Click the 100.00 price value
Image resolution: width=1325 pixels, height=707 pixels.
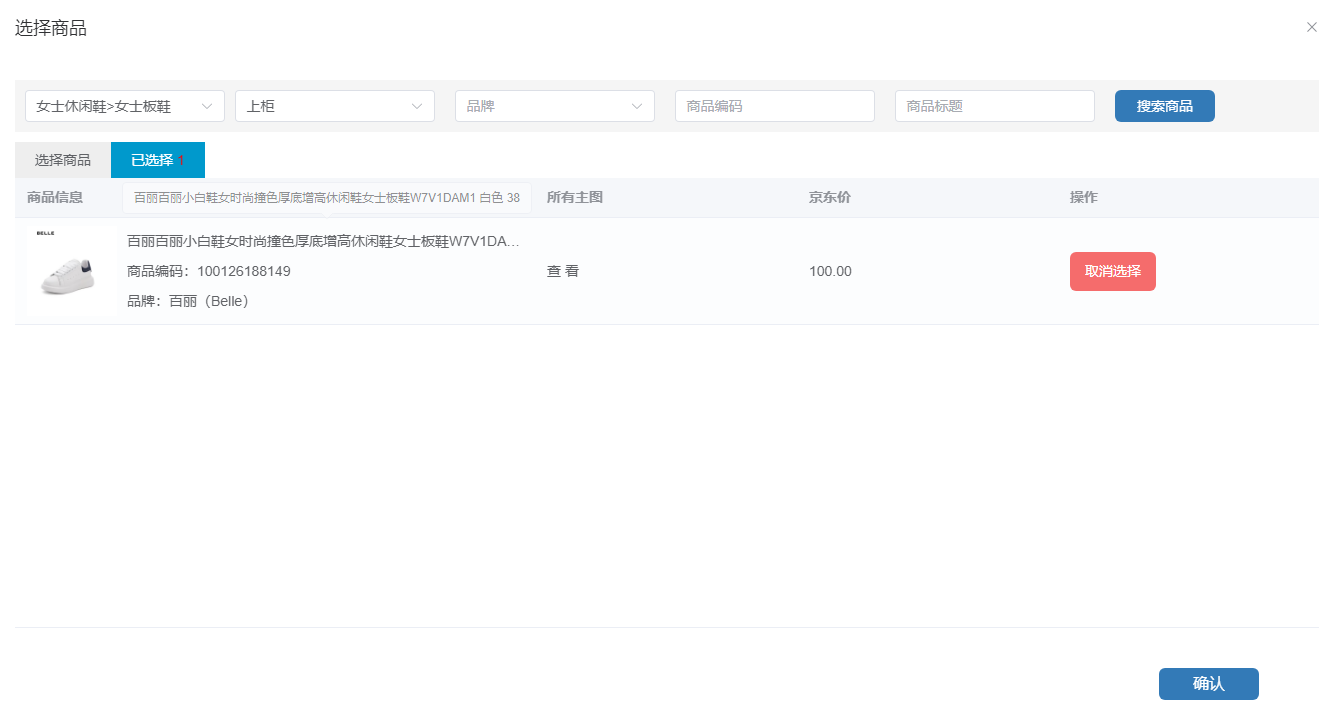click(830, 271)
